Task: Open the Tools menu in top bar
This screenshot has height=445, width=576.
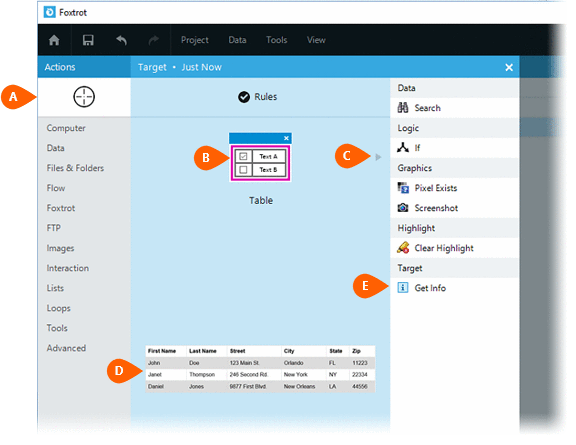Action: [277, 40]
